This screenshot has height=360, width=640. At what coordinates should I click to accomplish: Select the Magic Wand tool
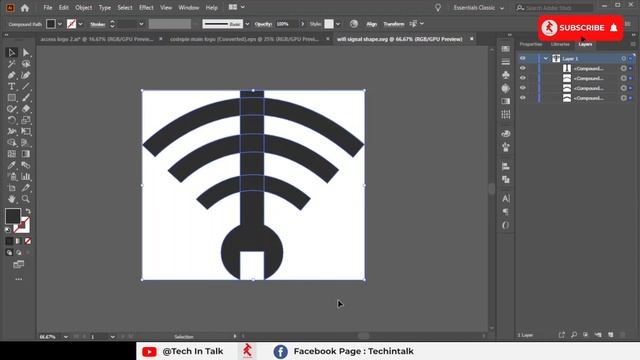[x=11, y=64]
